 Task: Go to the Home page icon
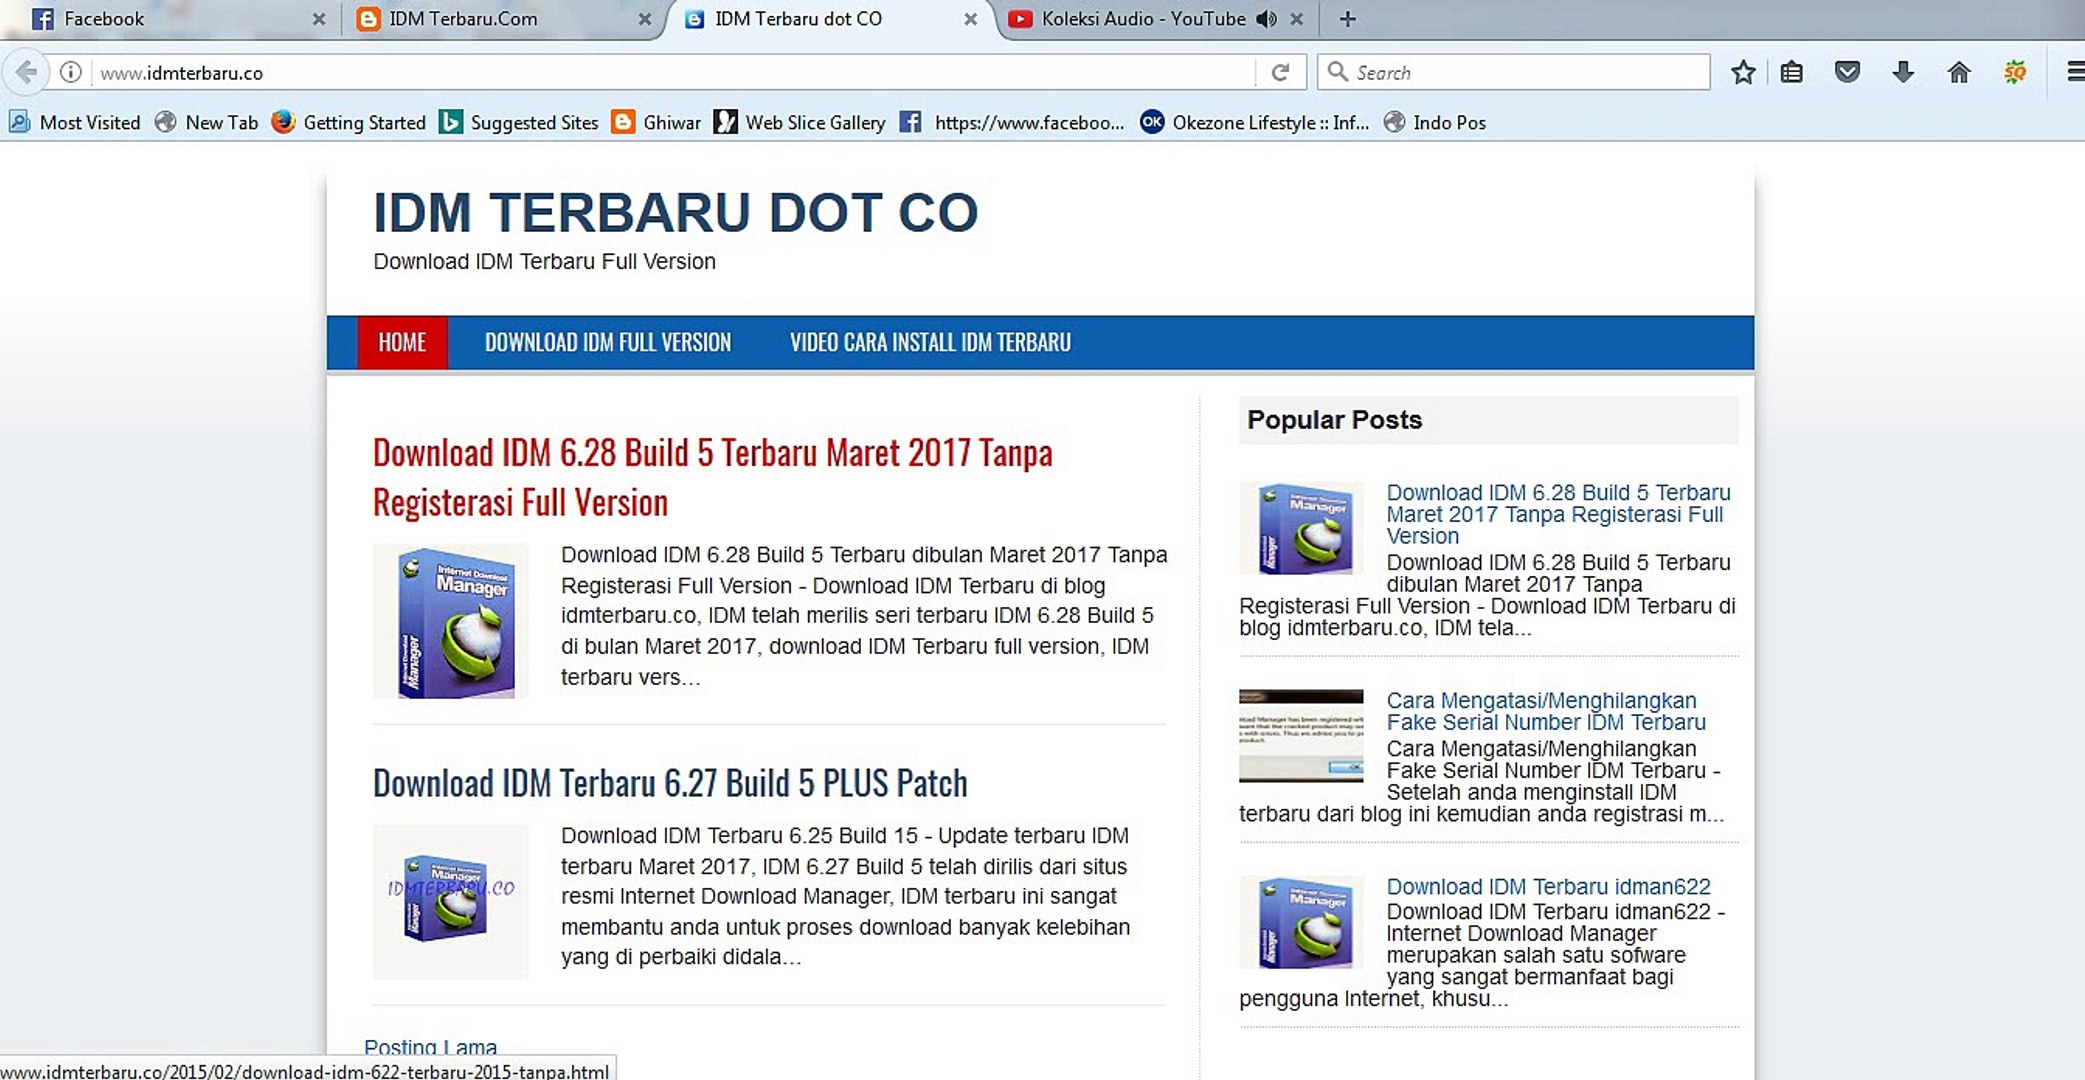coord(1959,72)
